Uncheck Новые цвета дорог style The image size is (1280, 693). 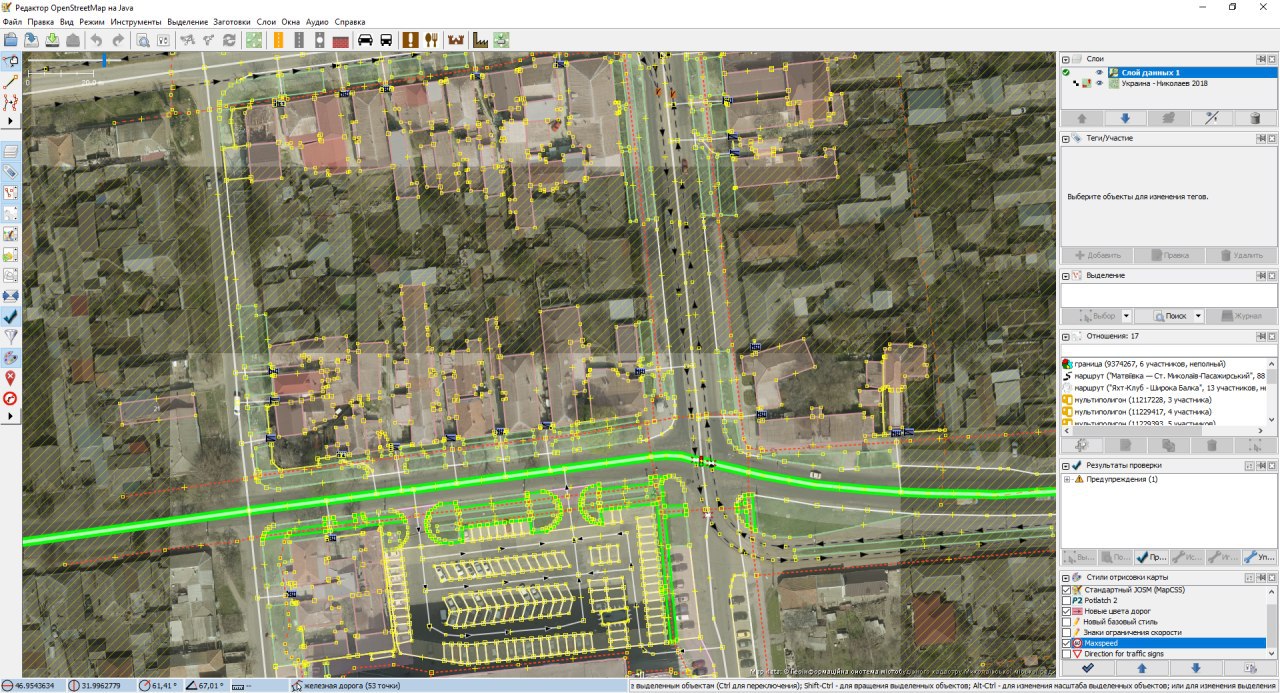1066,611
